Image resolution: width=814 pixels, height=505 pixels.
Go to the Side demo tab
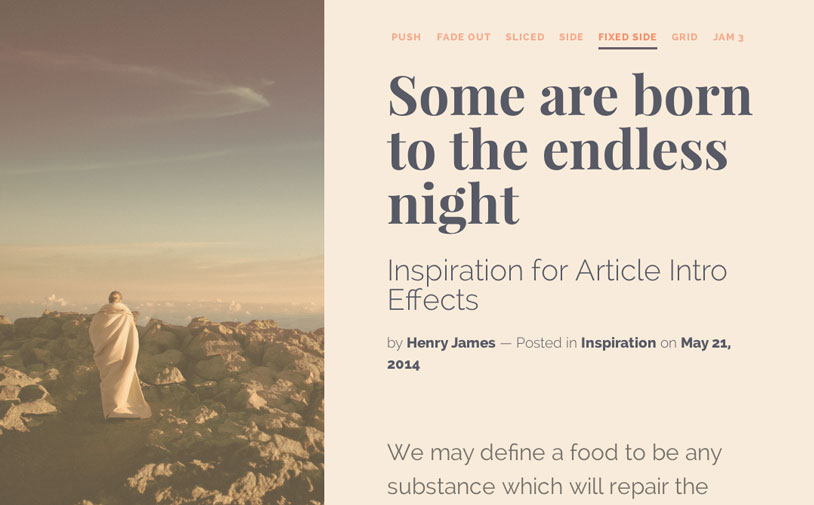(571, 37)
